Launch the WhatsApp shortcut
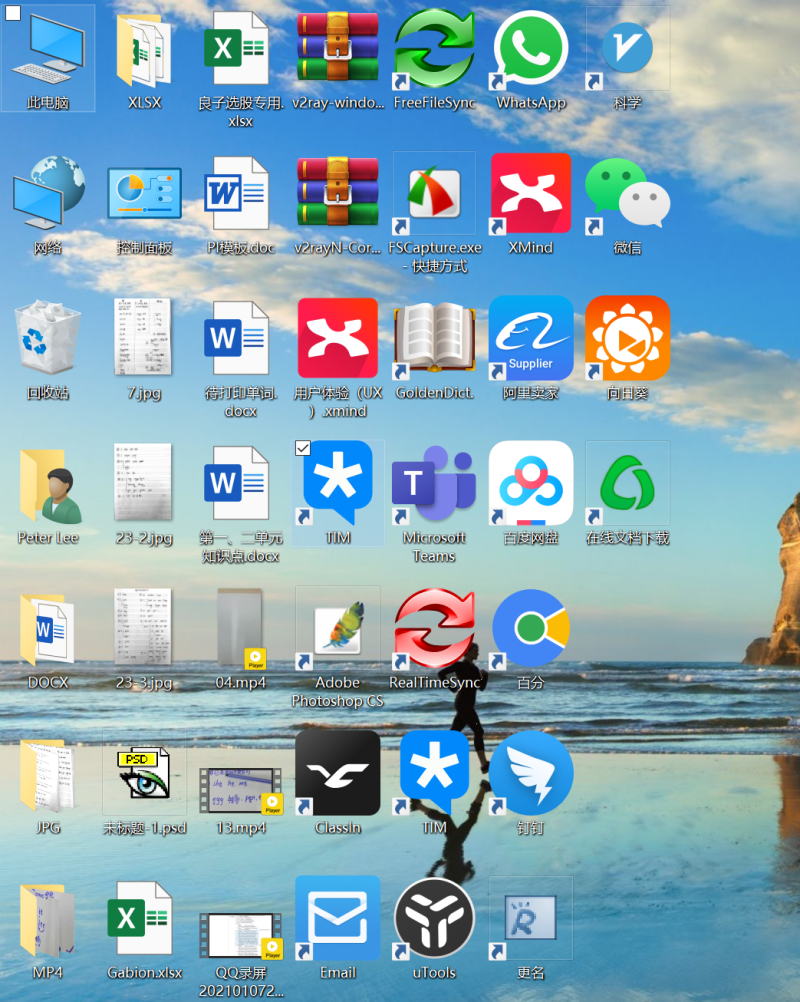This screenshot has height=1002, width=800. (x=531, y=50)
